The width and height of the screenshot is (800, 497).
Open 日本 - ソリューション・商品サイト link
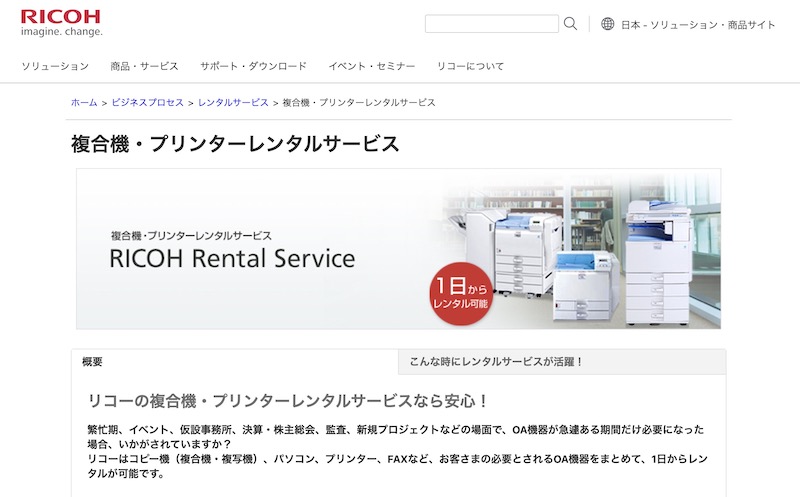[697, 24]
